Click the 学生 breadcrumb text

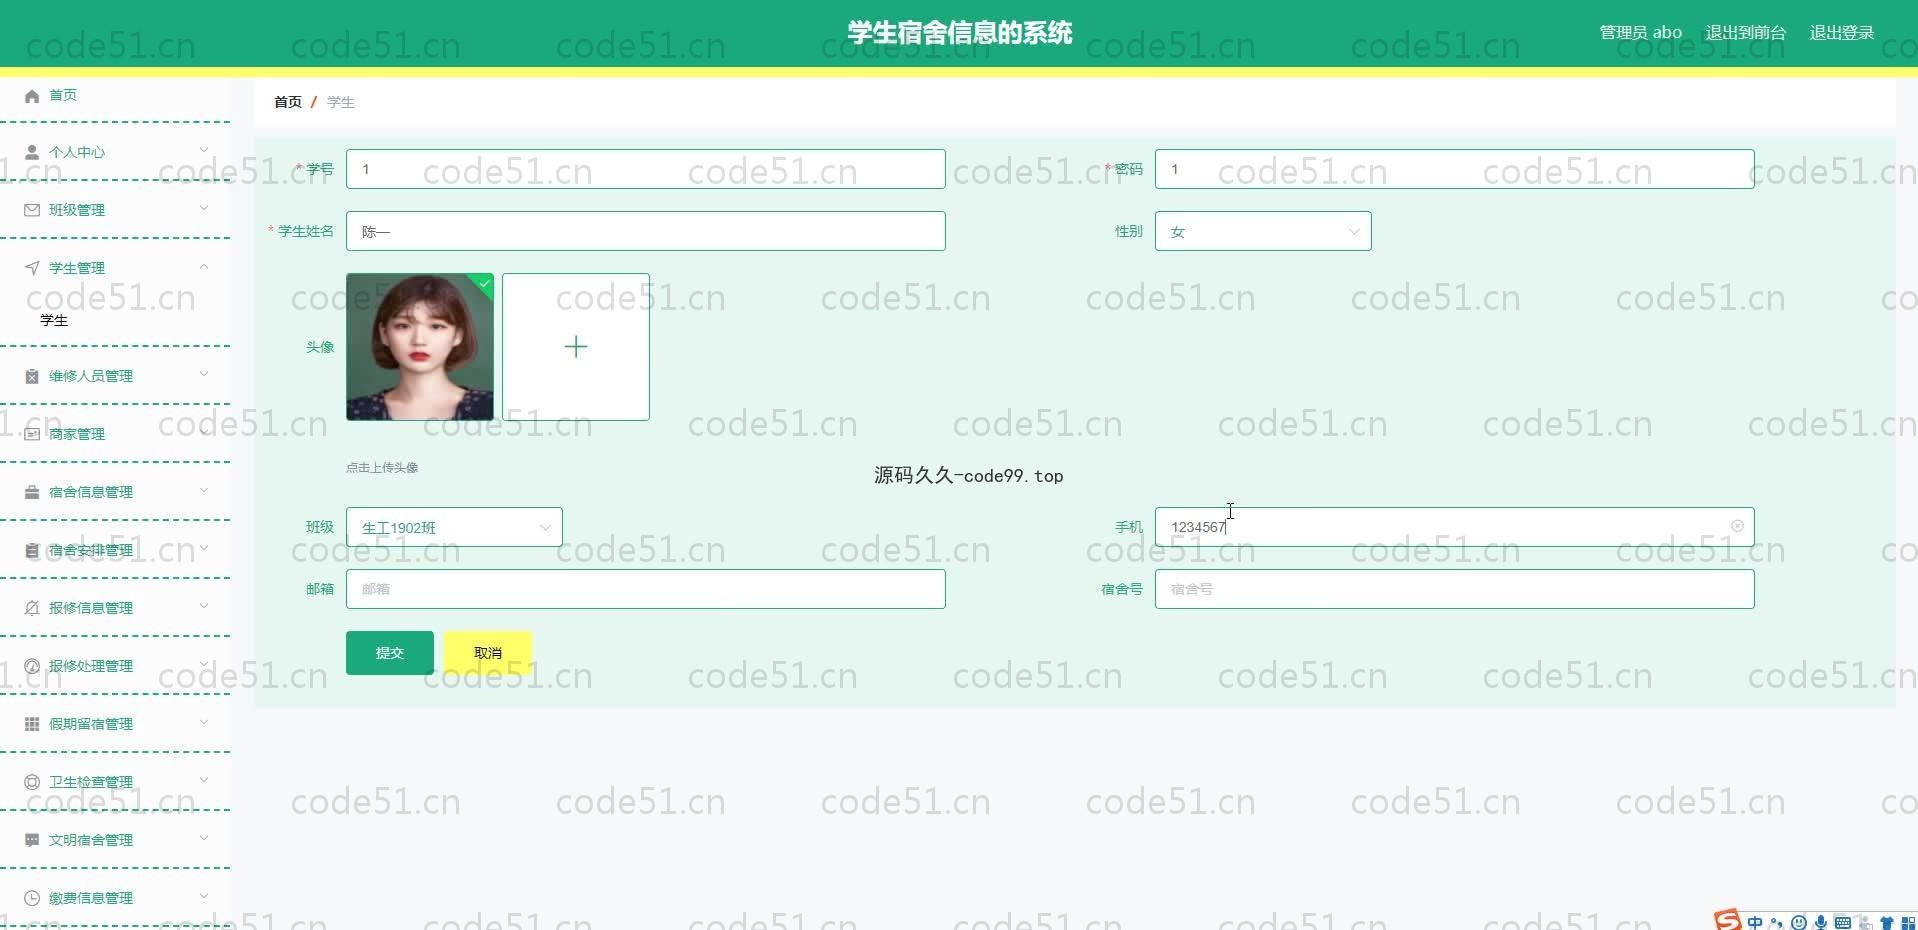(341, 102)
